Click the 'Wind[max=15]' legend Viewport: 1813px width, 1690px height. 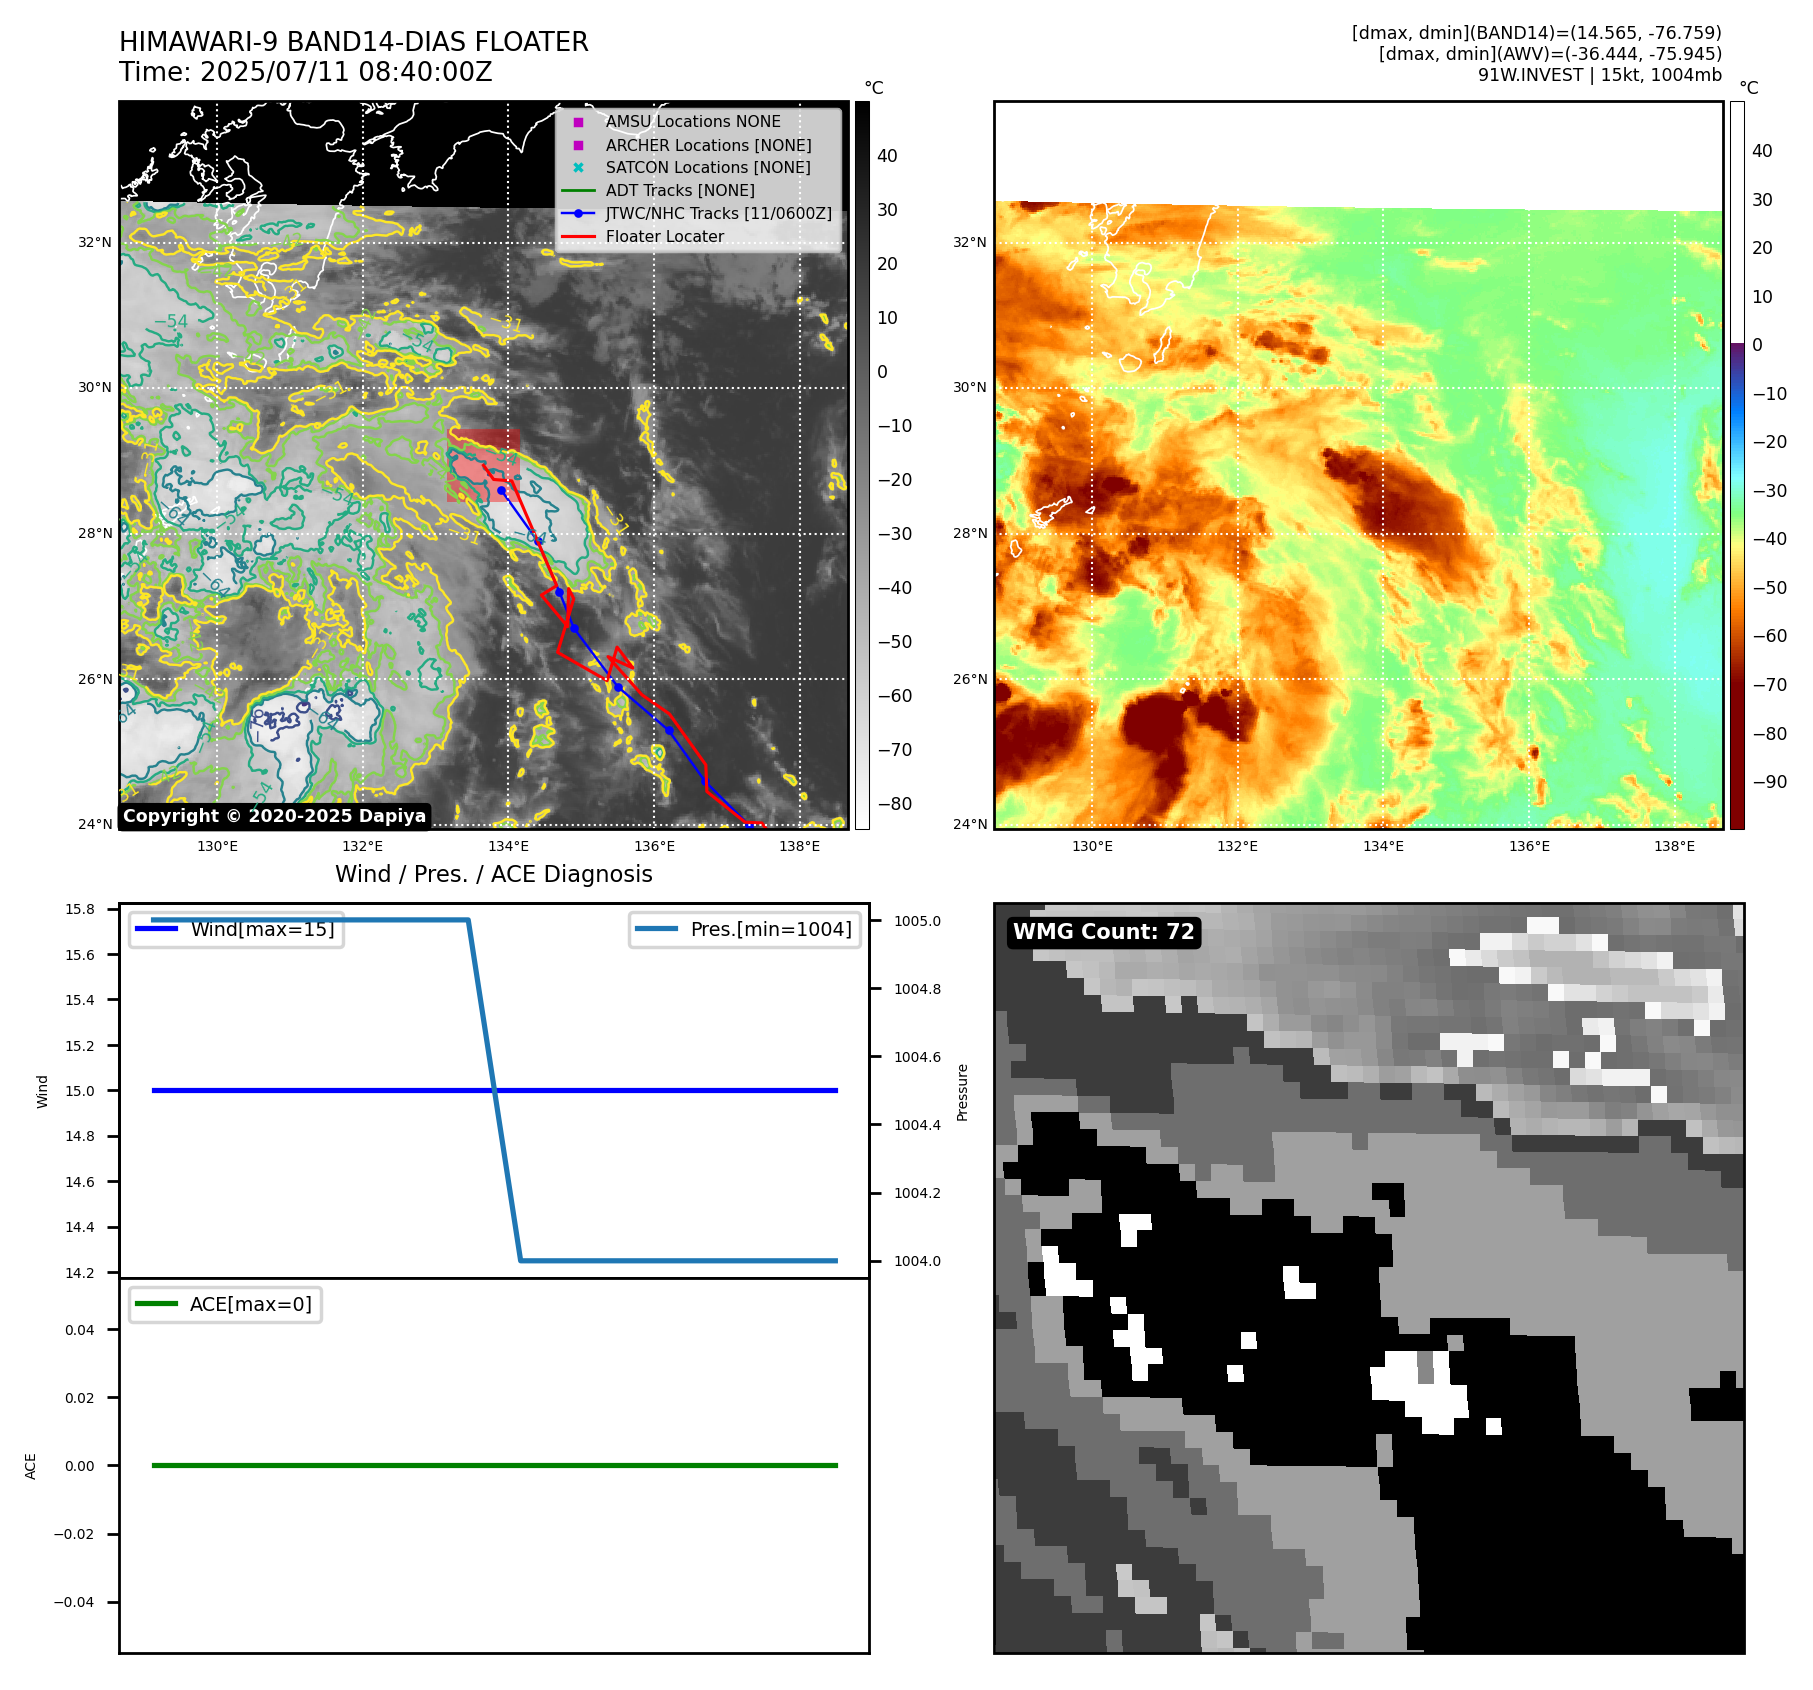pyautogui.click(x=237, y=929)
